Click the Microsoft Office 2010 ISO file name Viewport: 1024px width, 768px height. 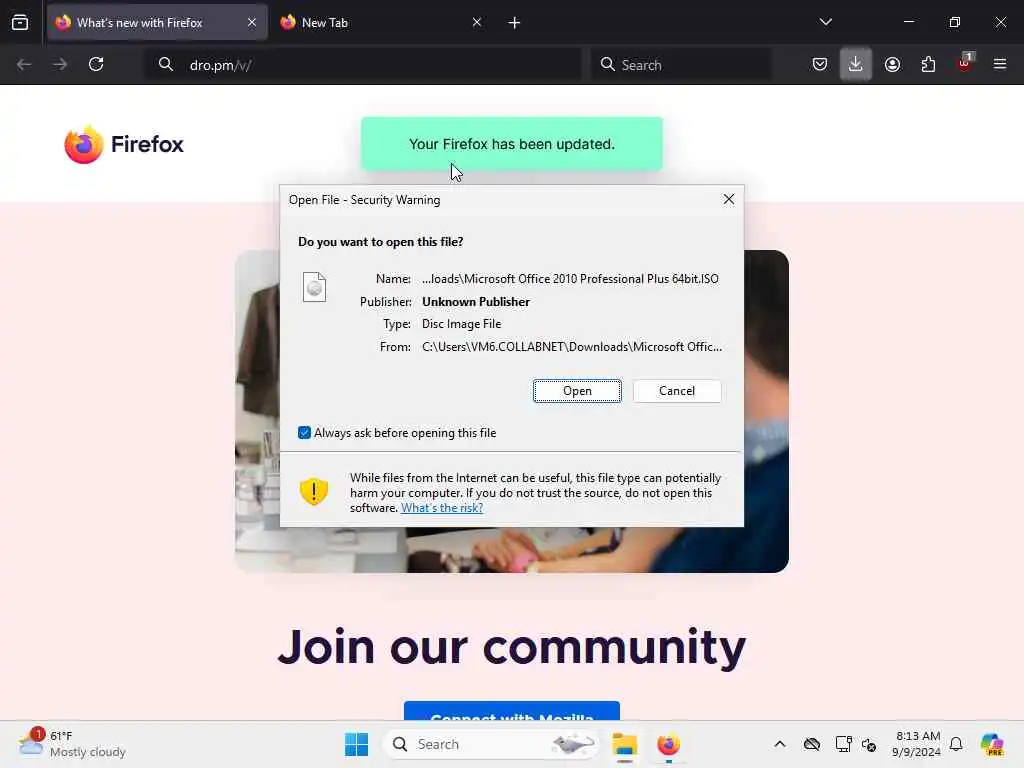click(570, 279)
